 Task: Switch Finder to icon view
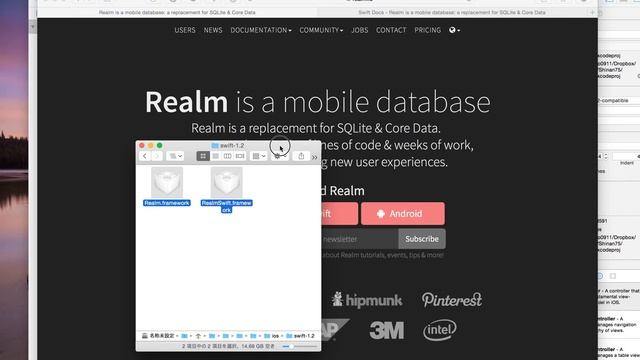tap(203, 156)
